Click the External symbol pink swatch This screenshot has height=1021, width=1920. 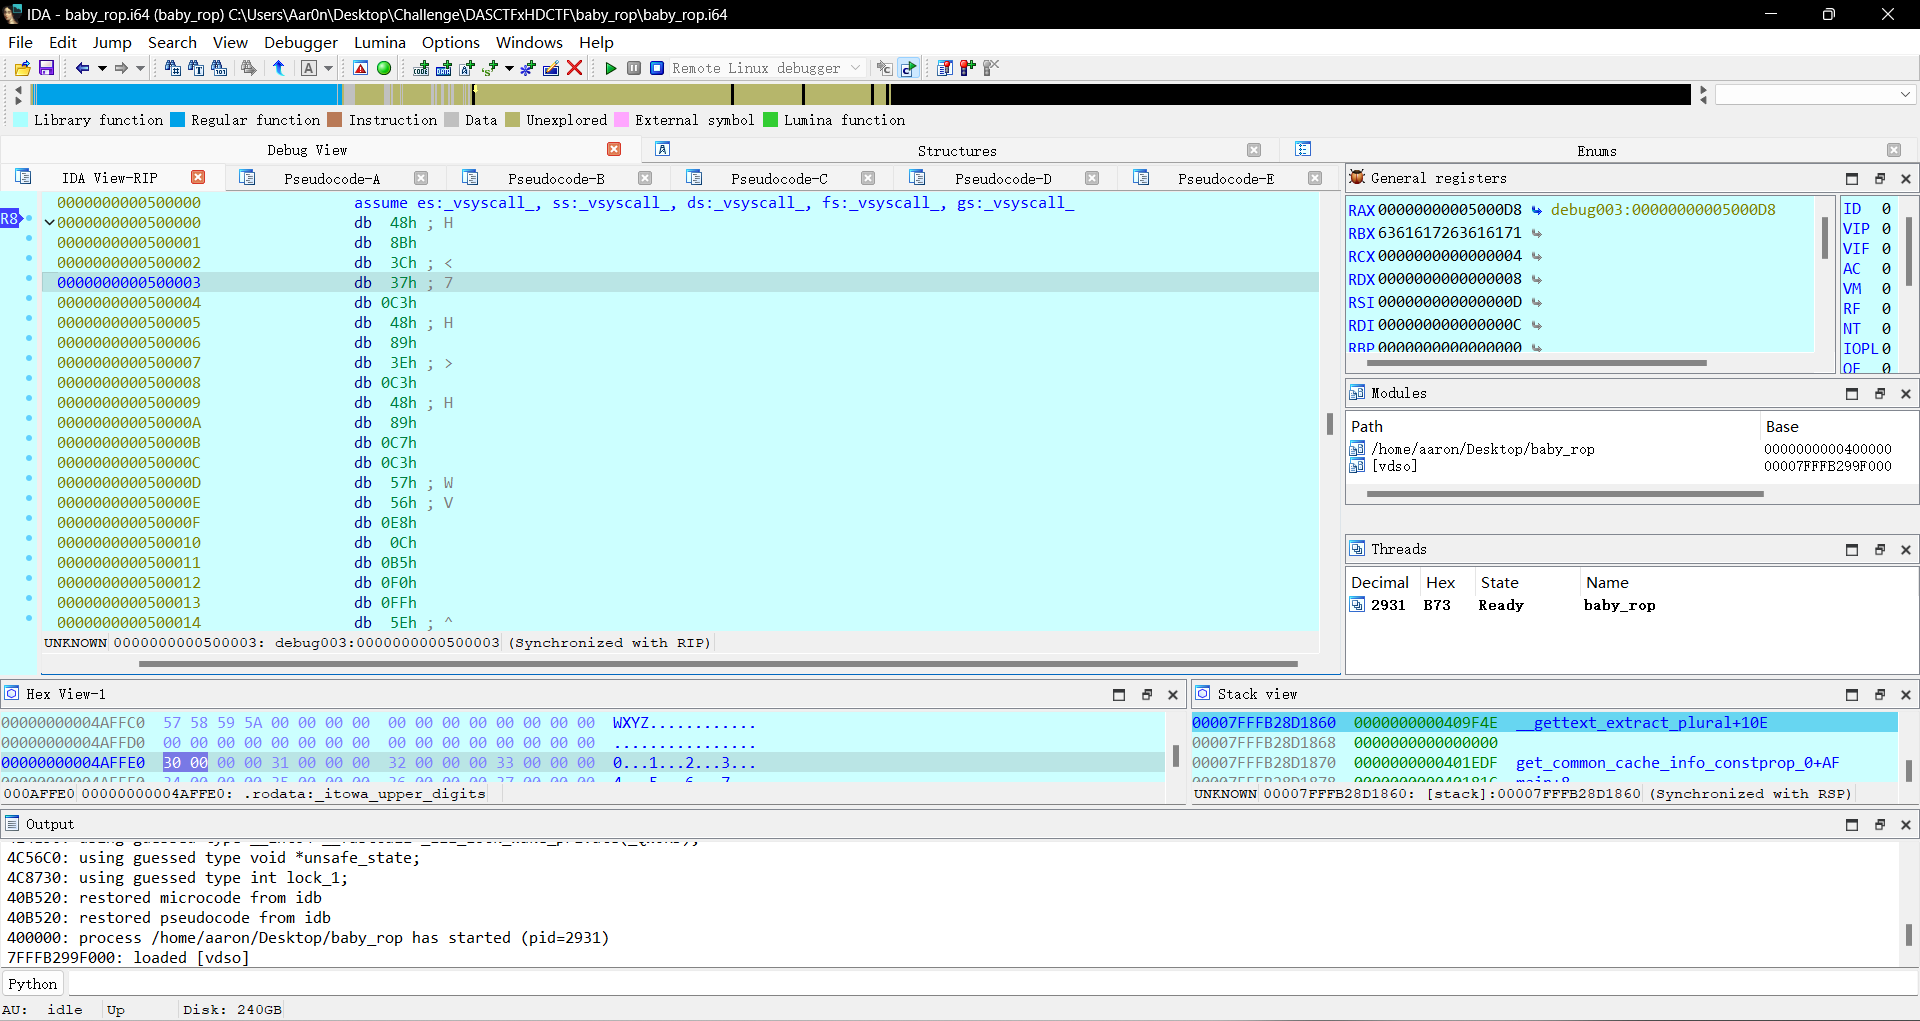pyautogui.click(x=621, y=120)
